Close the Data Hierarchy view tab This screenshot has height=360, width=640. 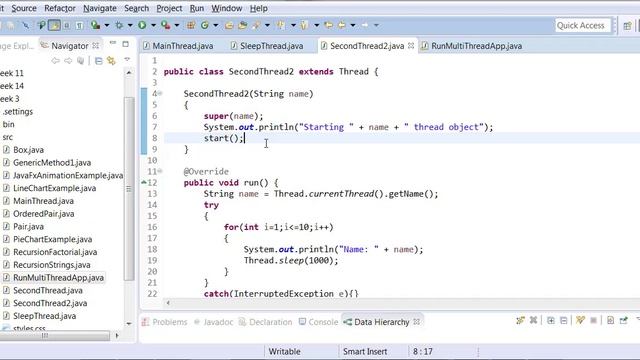click(x=416, y=322)
